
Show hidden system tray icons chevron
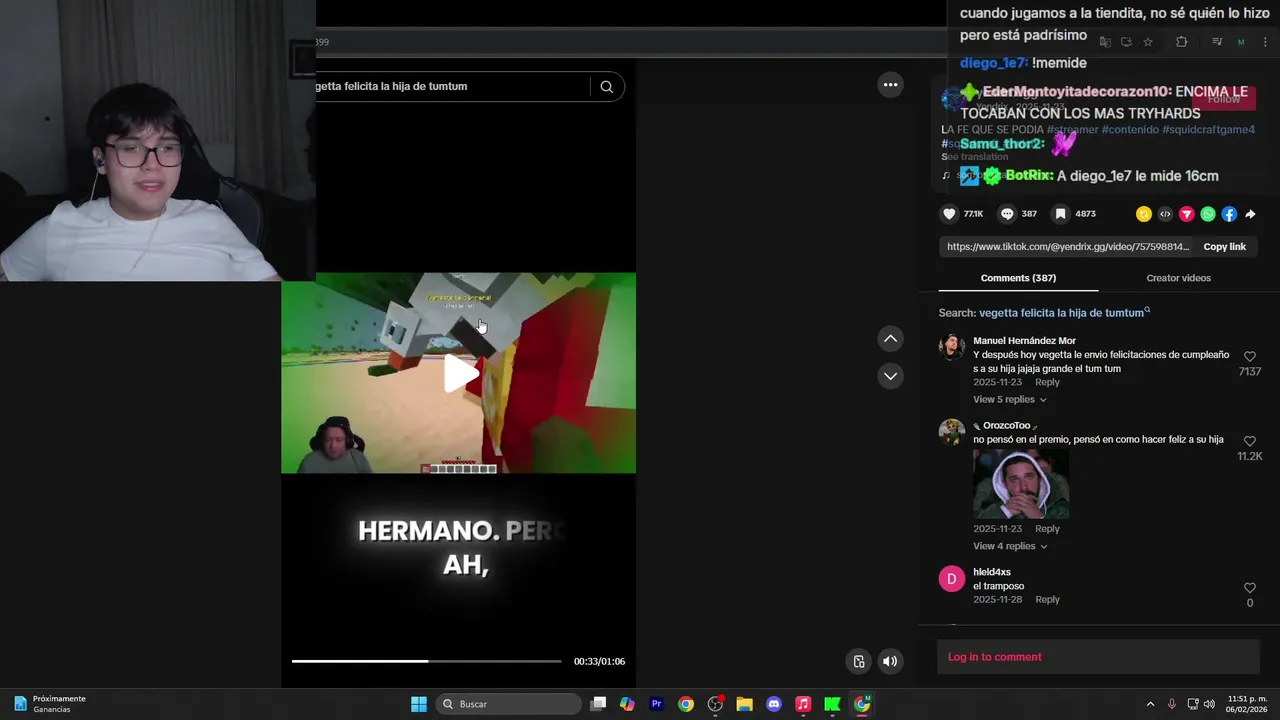tap(1150, 704)
